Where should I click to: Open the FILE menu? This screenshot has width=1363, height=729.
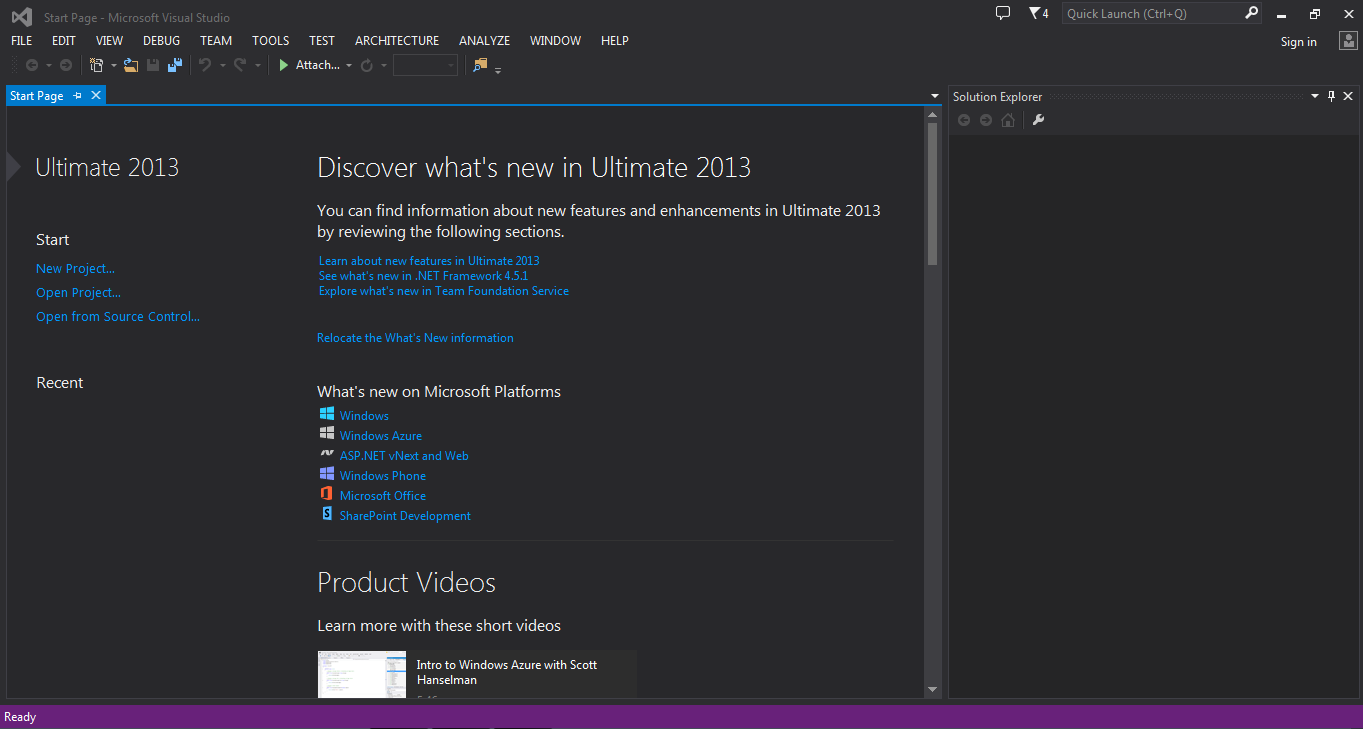(x=22, y=41)
